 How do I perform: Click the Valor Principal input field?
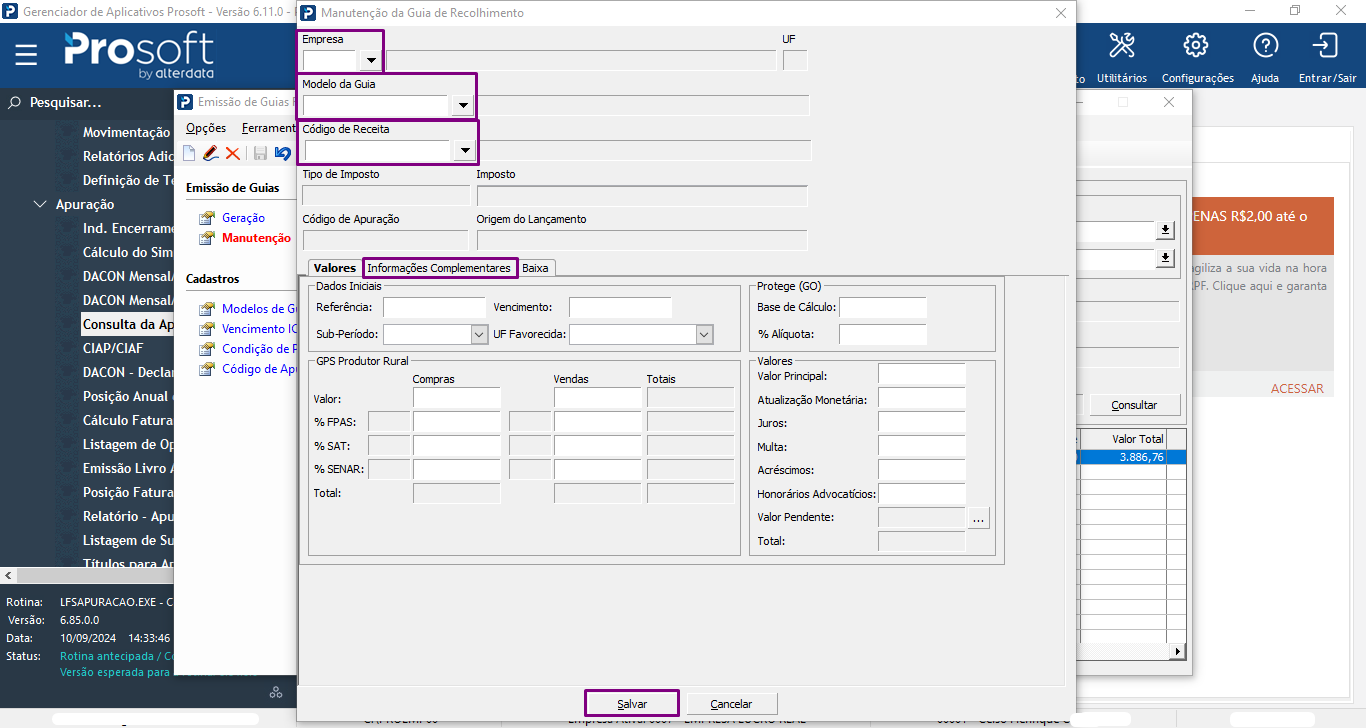(921, 375)
